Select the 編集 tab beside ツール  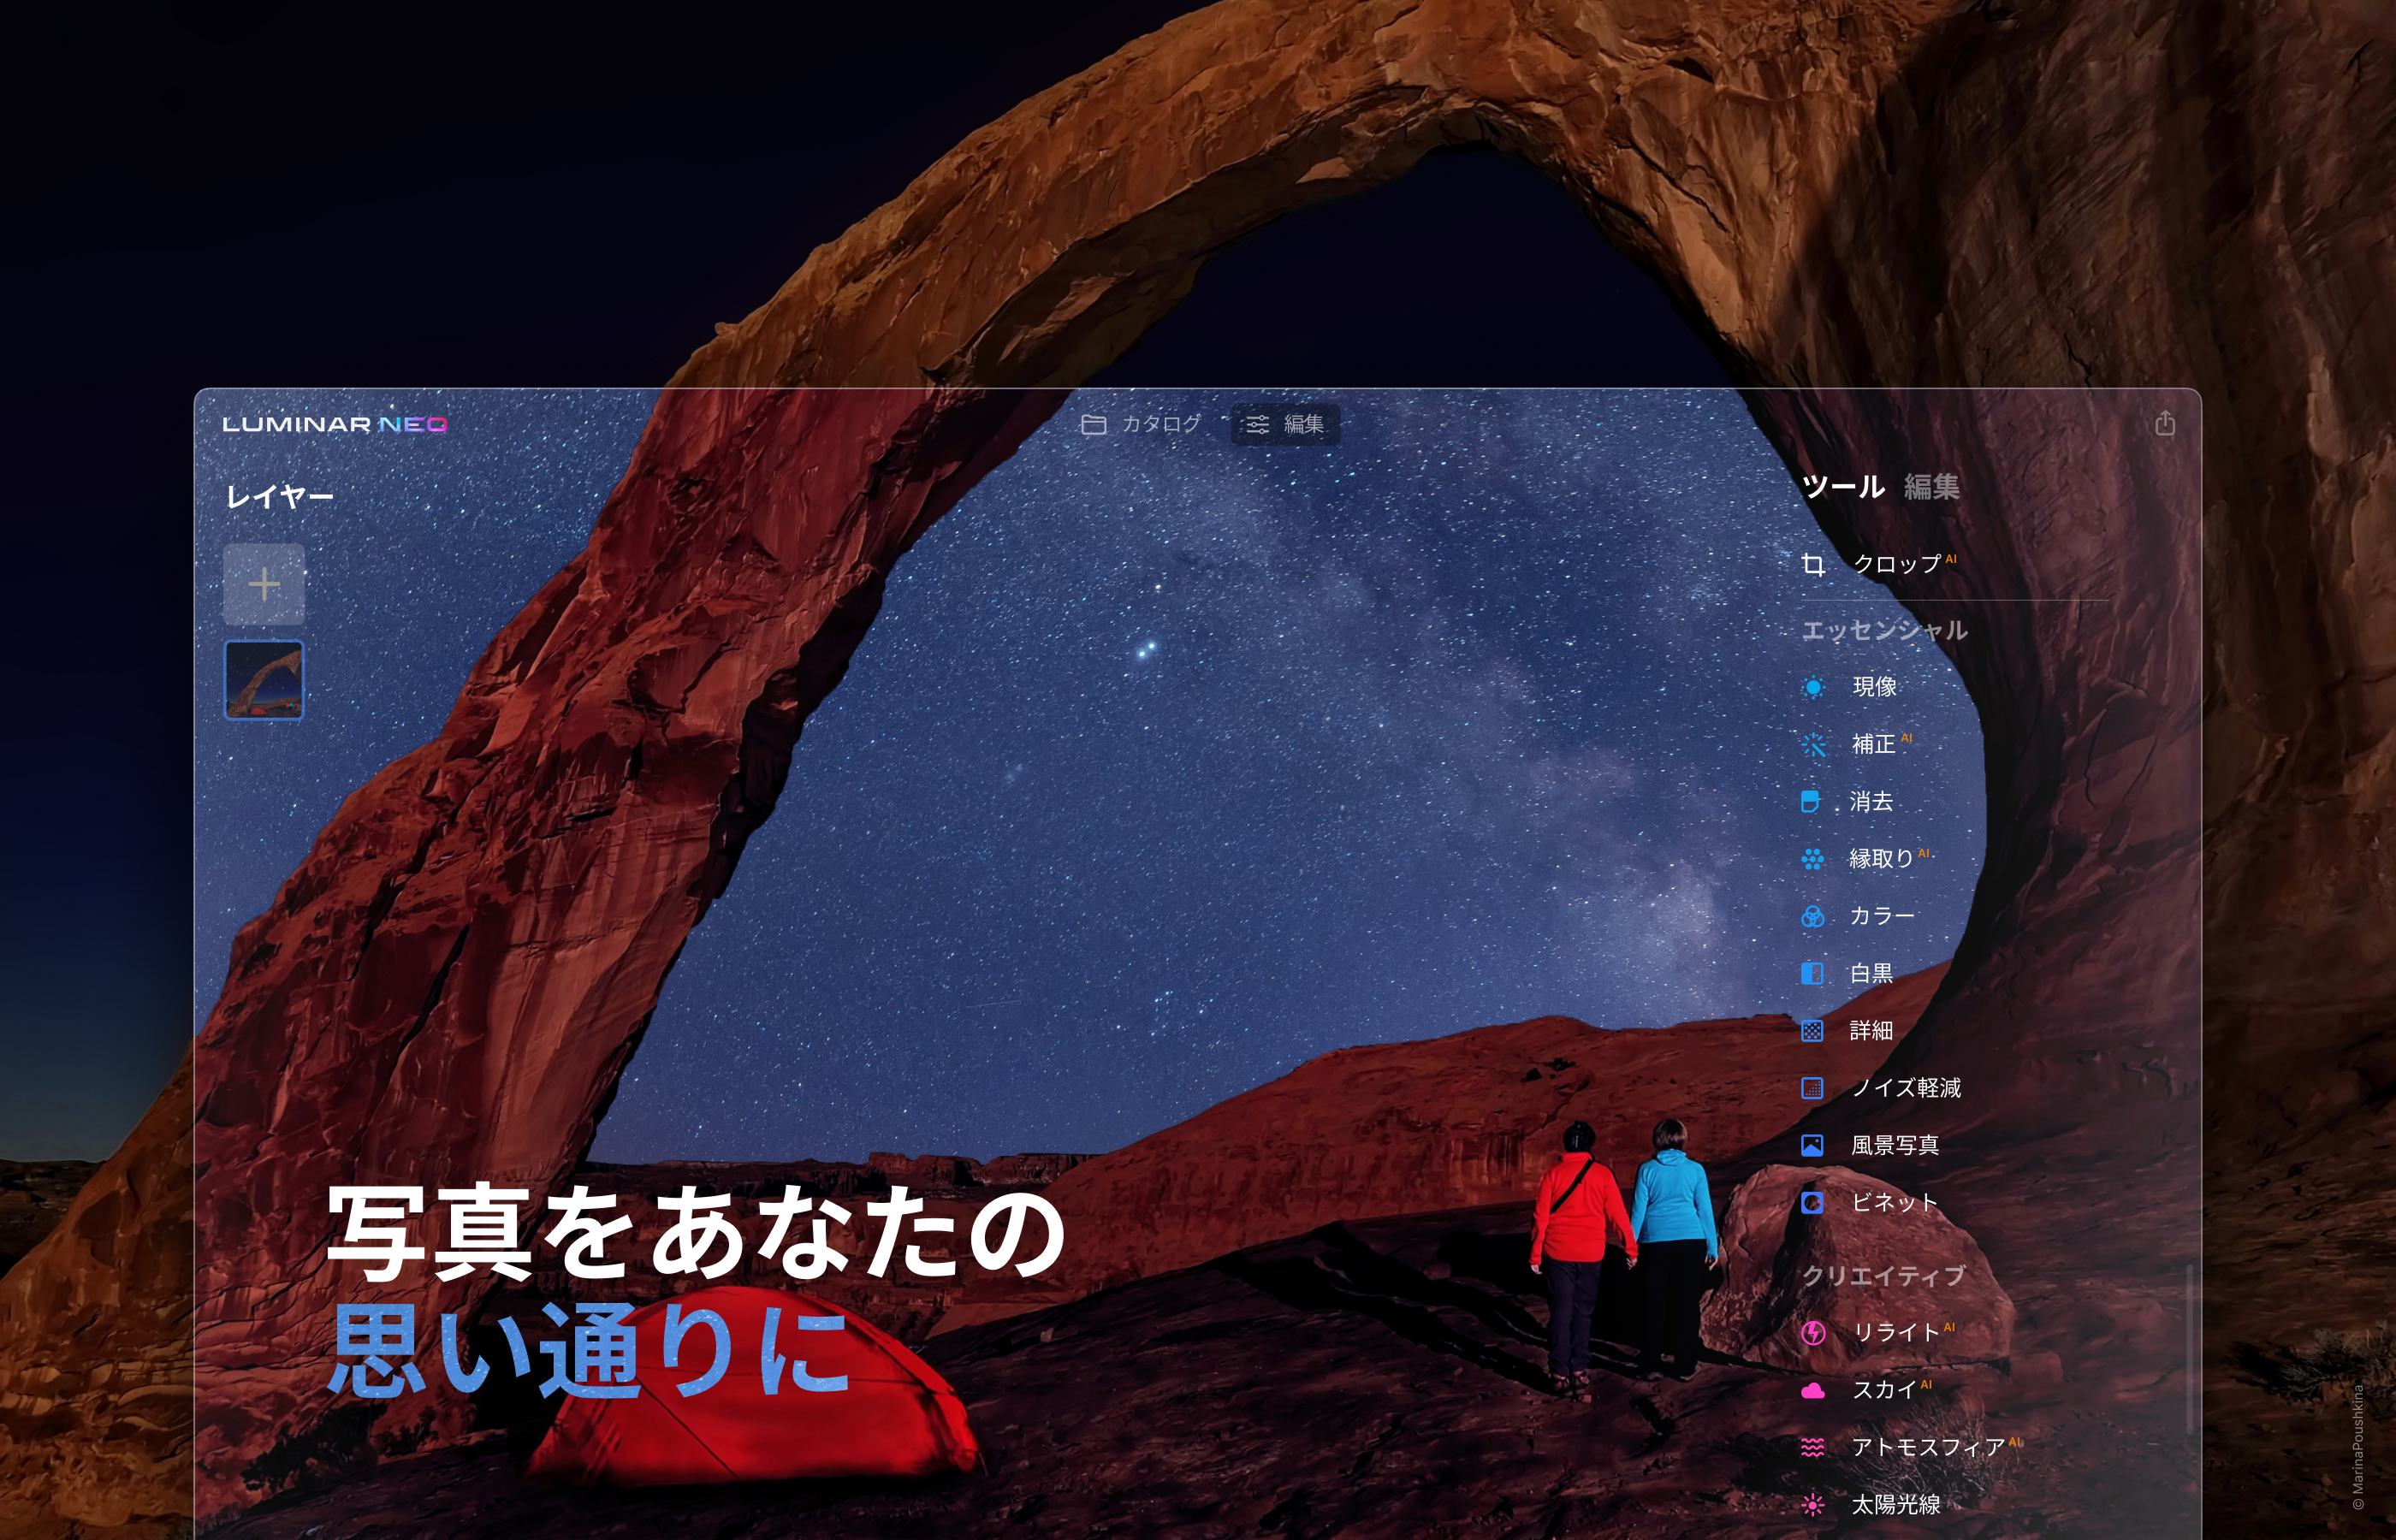tap(1931, 487)
